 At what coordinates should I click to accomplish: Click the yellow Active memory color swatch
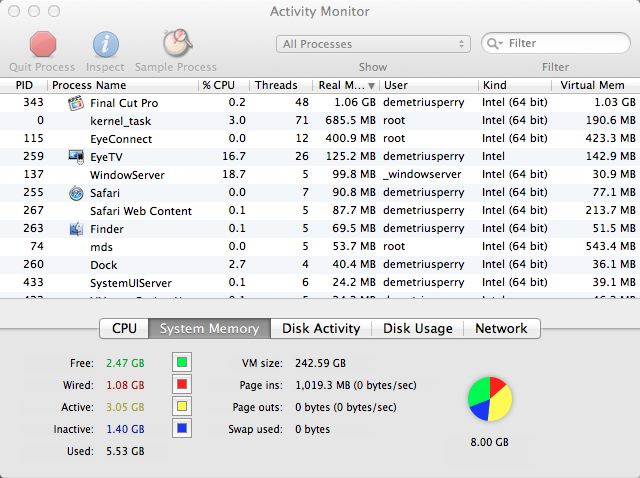coord(182,406)
